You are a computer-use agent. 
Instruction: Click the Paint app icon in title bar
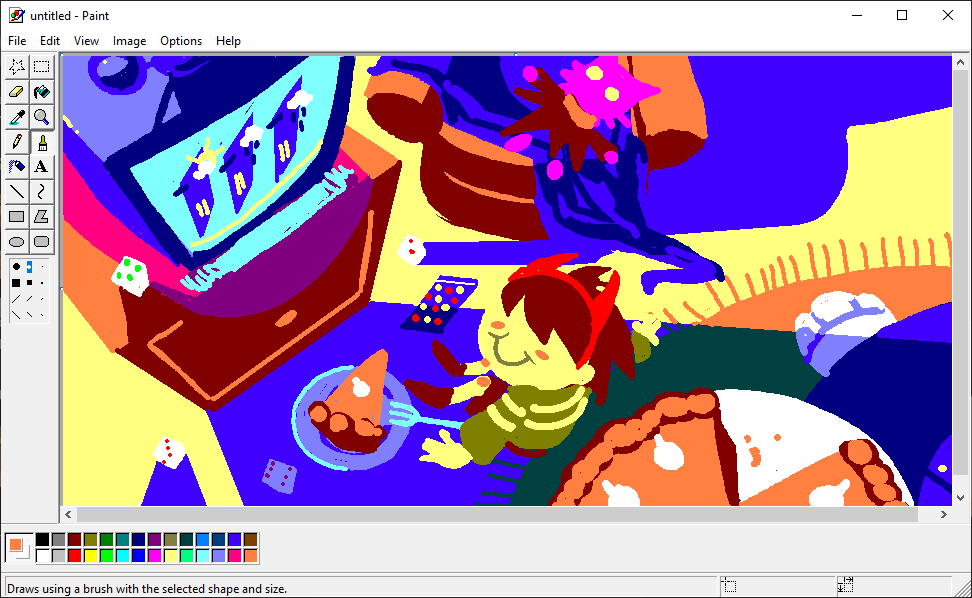17,15
